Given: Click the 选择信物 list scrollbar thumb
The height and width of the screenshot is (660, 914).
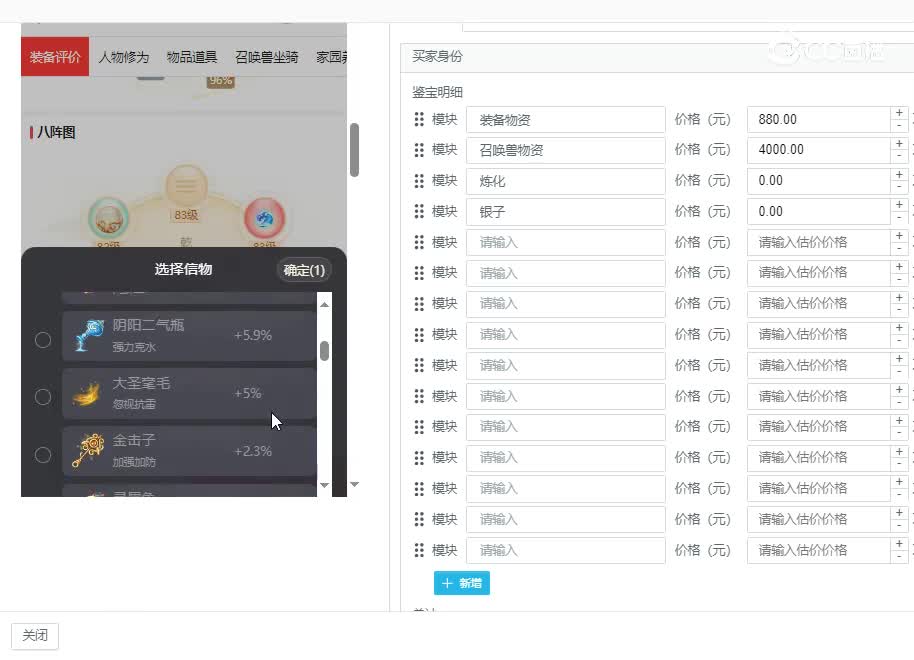Looking at the screenshot, I should (325, 350).
